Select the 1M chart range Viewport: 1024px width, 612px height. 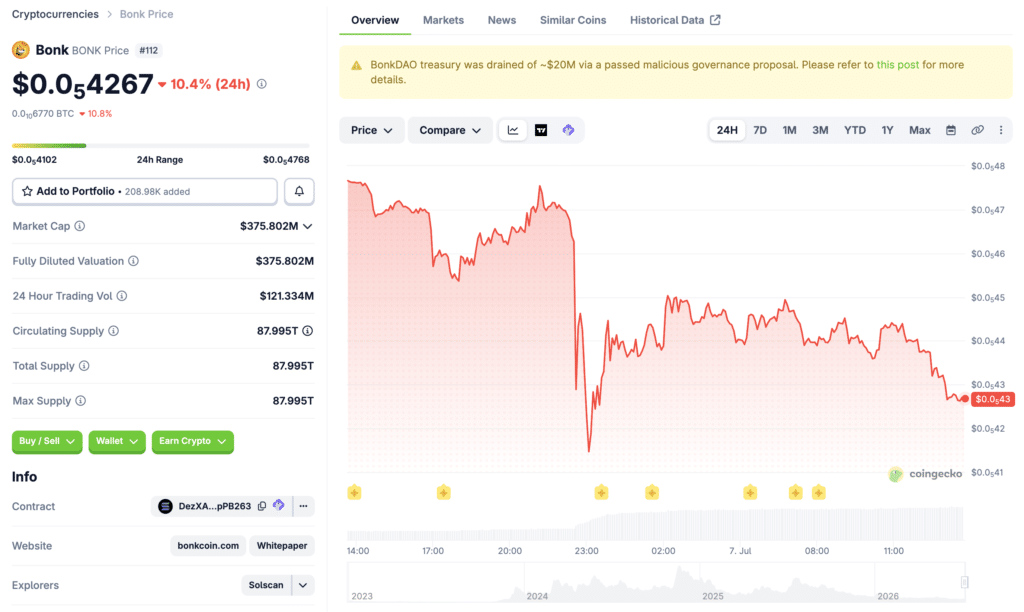tap(790, 130)
